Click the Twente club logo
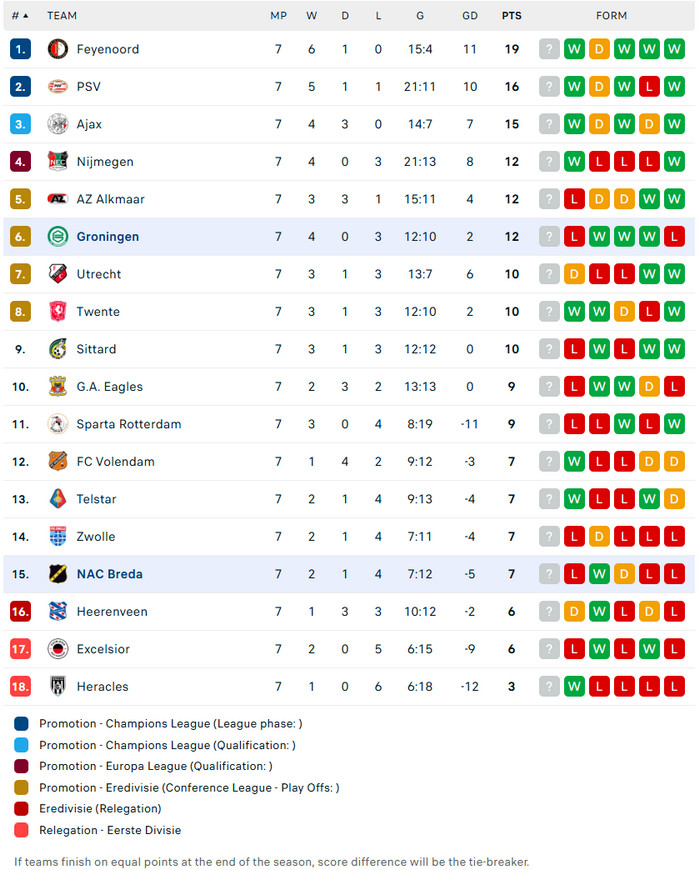 tap(58, 312)
